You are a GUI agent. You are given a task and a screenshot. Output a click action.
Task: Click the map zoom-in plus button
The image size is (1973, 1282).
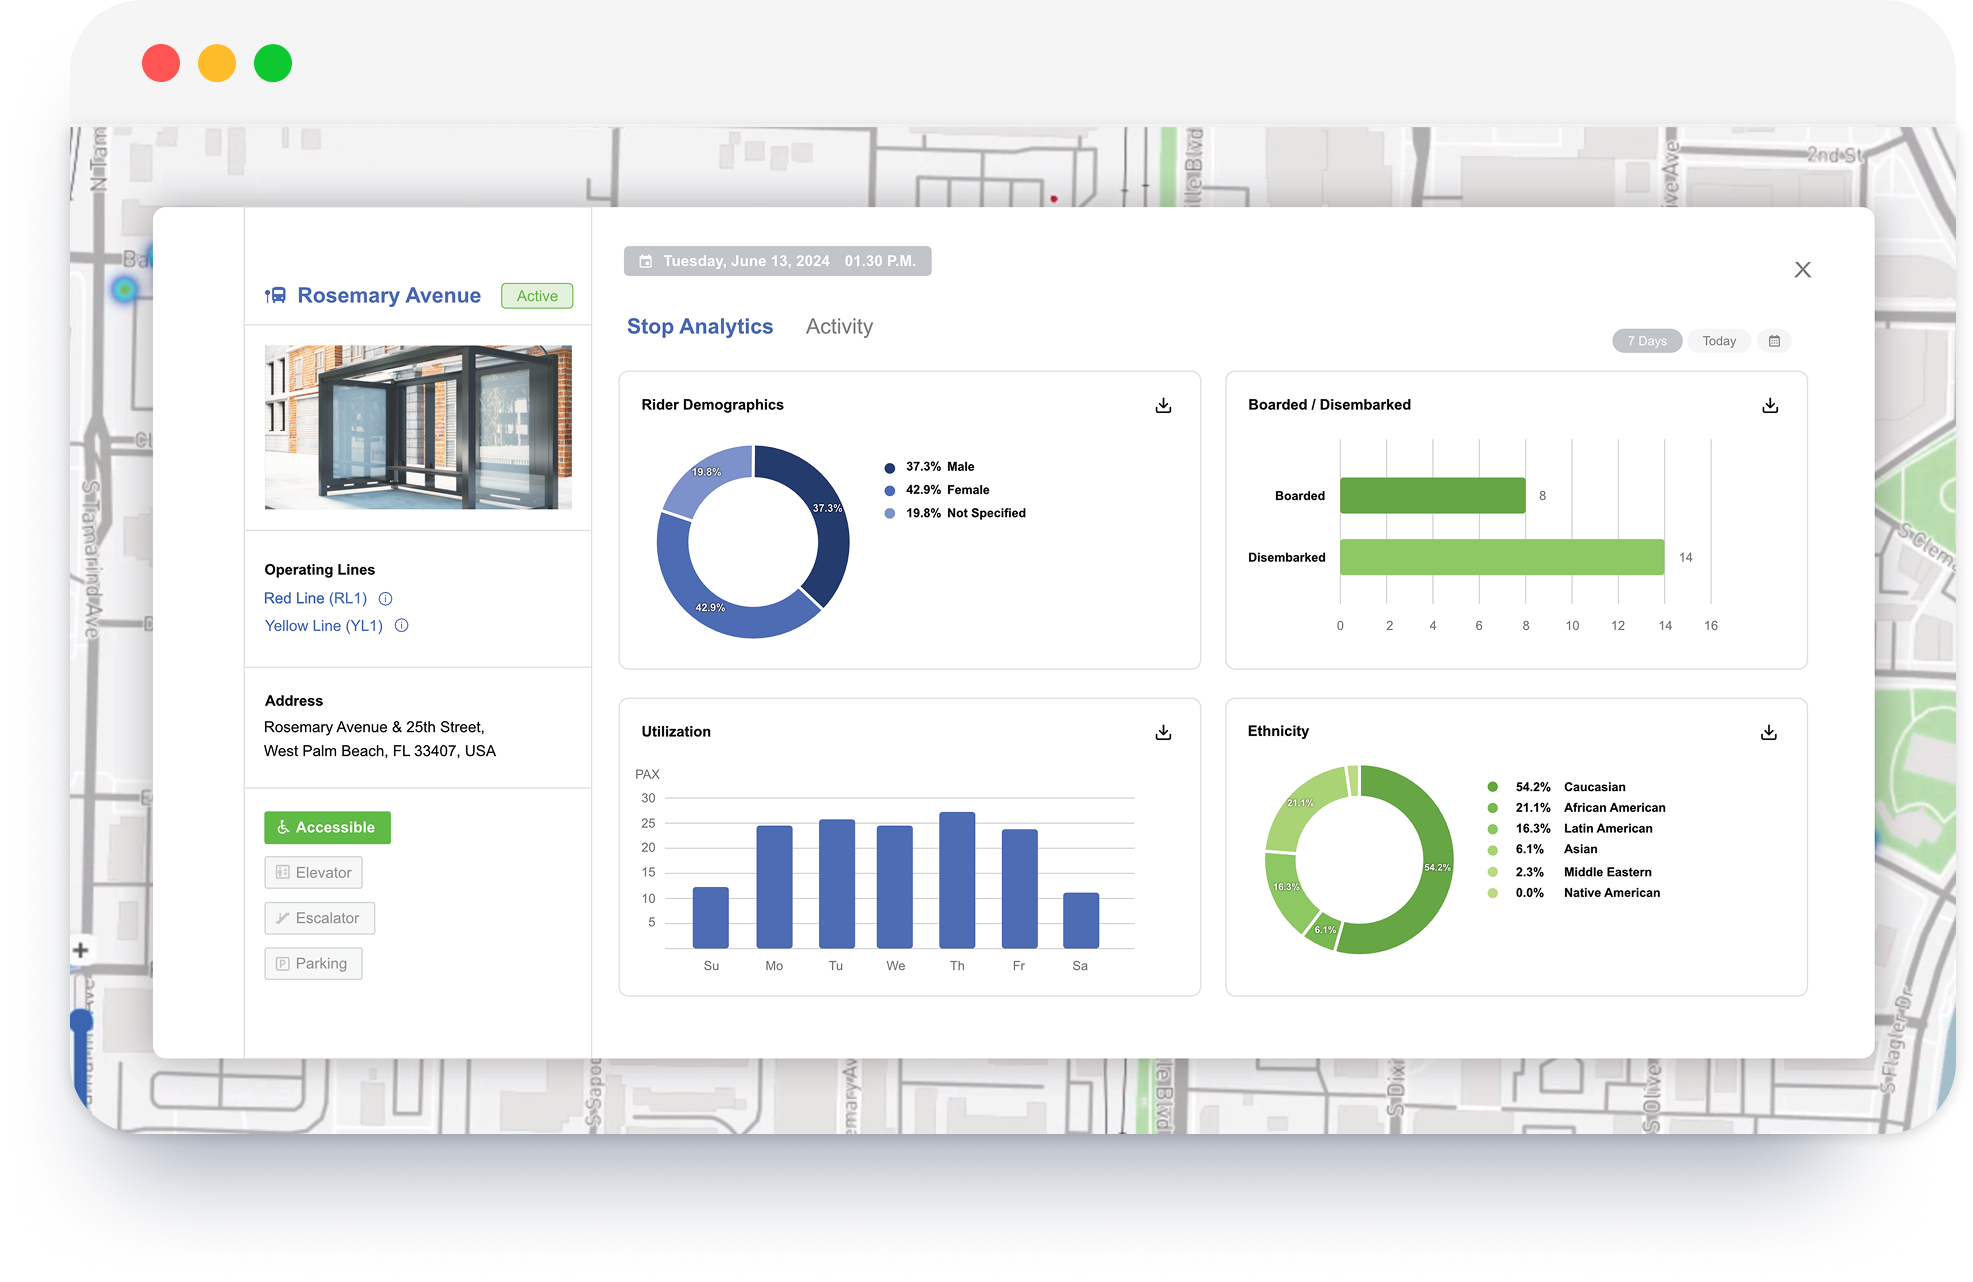click(81, 950)
